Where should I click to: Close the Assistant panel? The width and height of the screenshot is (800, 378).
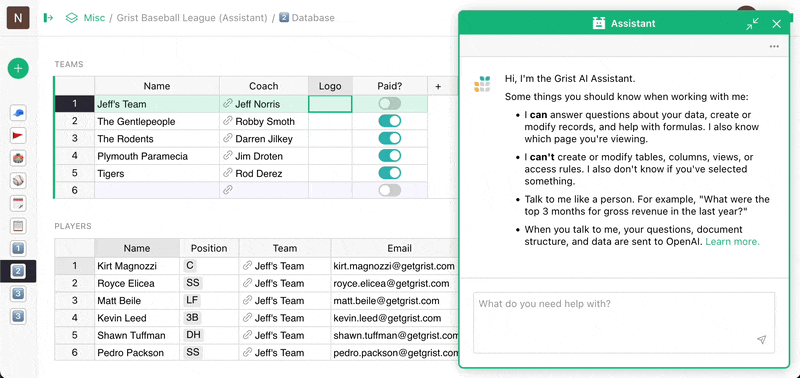tap(777, 24)
